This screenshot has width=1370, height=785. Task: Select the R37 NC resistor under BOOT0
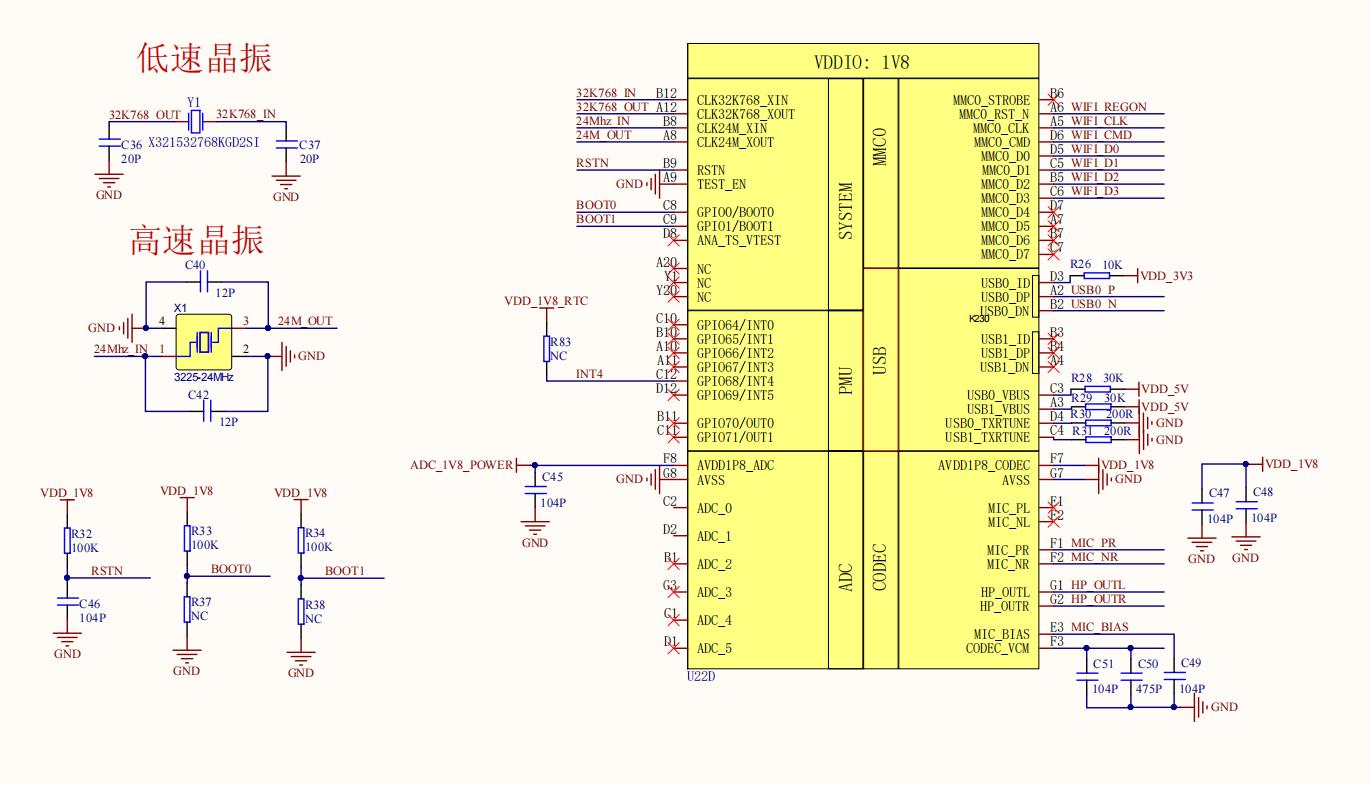(x=187, y=609)
